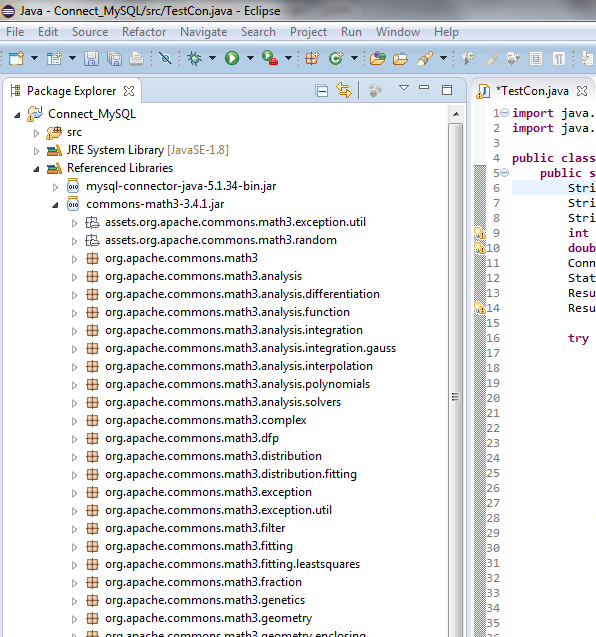This screenshot has width=596, height=637.
Task: Click Package Explorer scrollbar up arrow
Action: pyautogui.click(x=456, y=114)
